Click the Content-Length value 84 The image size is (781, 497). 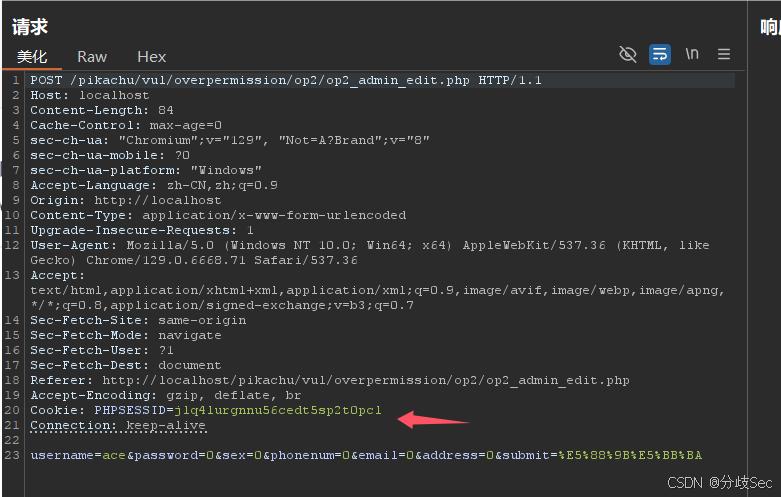click(166, 110)
